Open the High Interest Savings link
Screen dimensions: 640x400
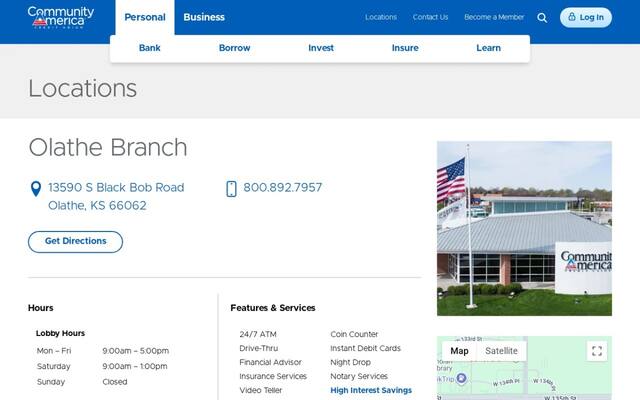pos(371,390)
